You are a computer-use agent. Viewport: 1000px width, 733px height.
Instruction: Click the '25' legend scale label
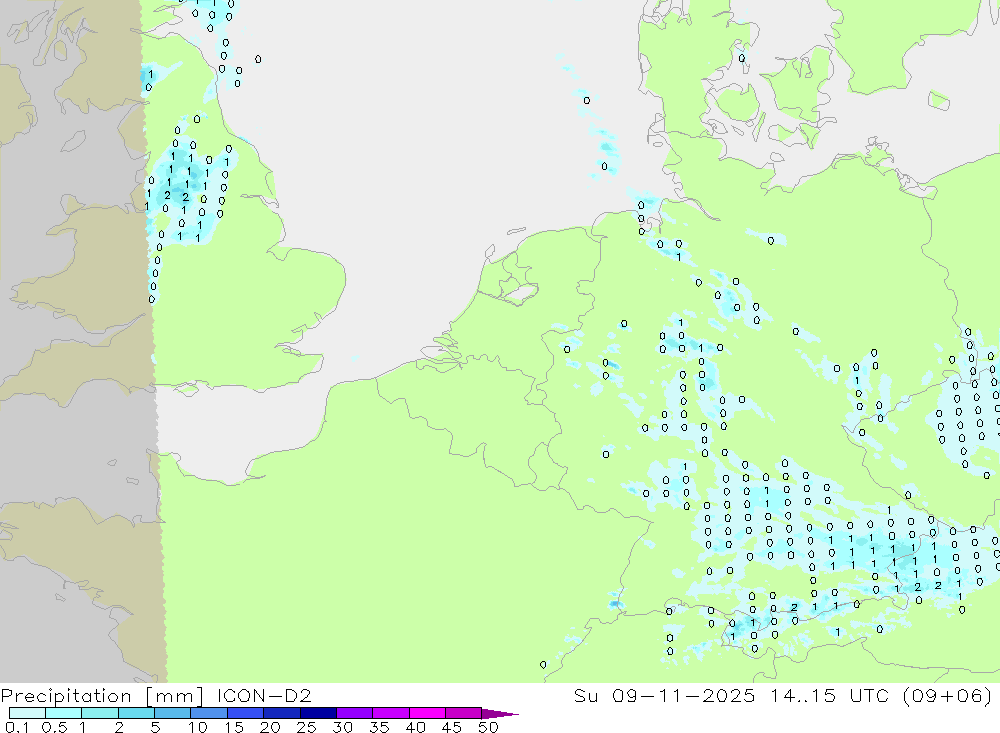[x=306, y=727]
